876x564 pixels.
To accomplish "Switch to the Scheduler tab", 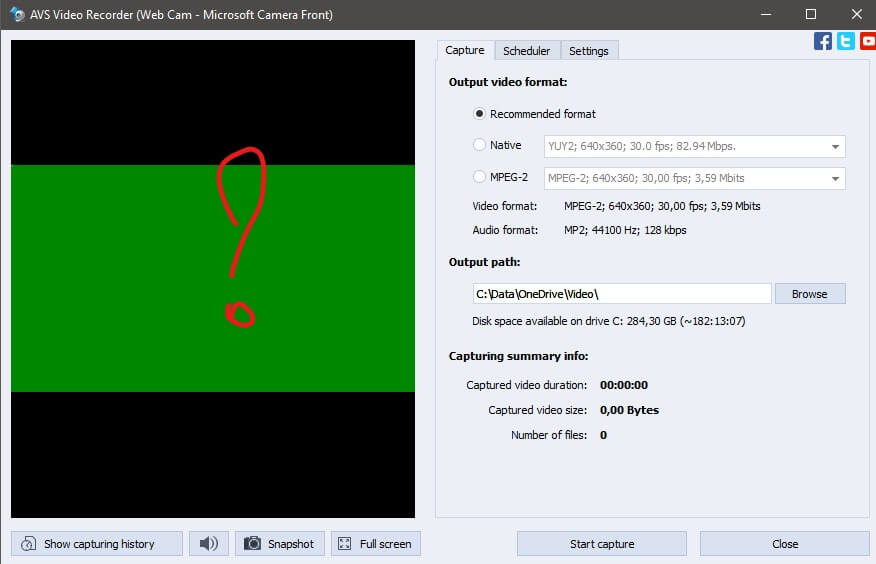I will pos(526,51).
